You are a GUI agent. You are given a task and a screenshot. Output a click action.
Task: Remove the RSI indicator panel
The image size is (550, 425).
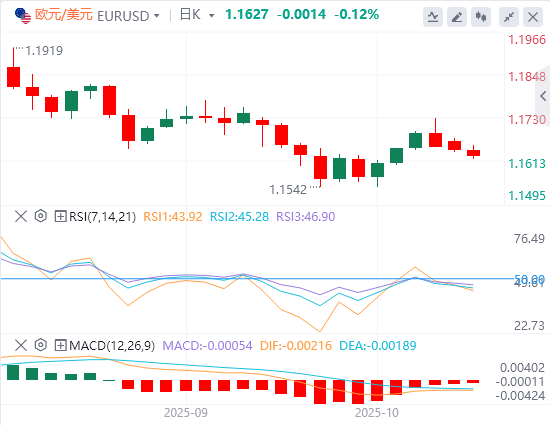tap(21, 216)
